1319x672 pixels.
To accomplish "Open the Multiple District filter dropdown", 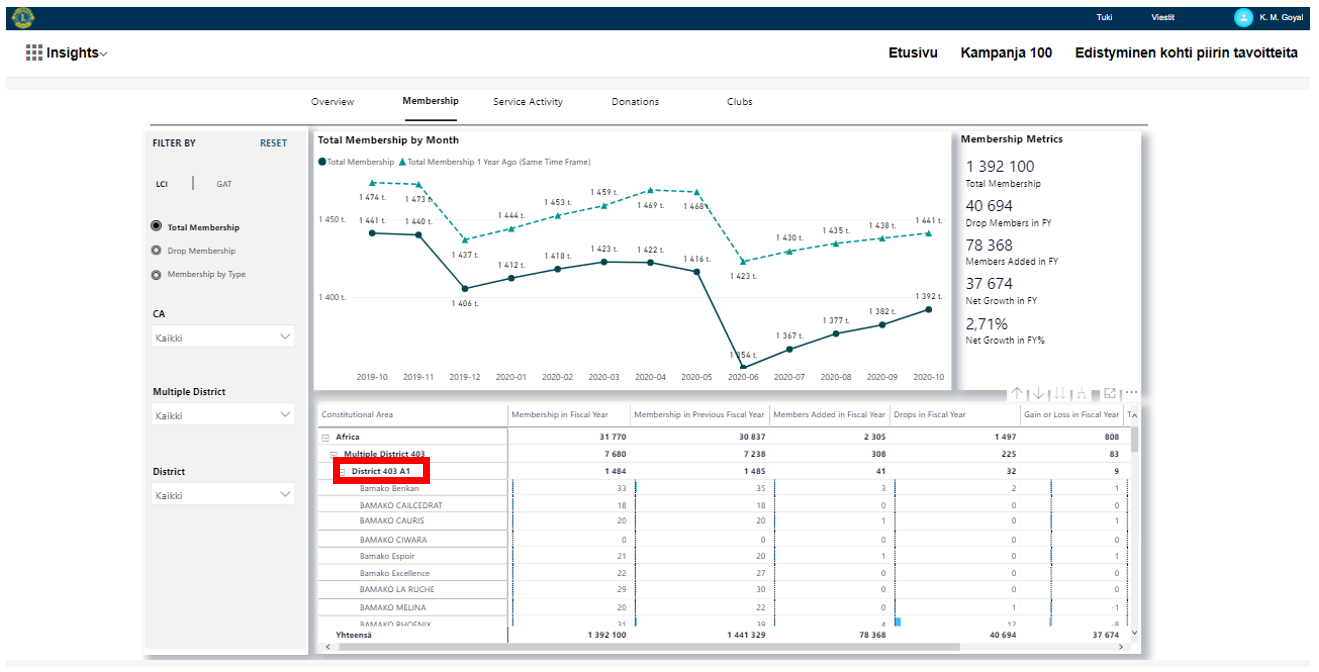I will [223, 415].
